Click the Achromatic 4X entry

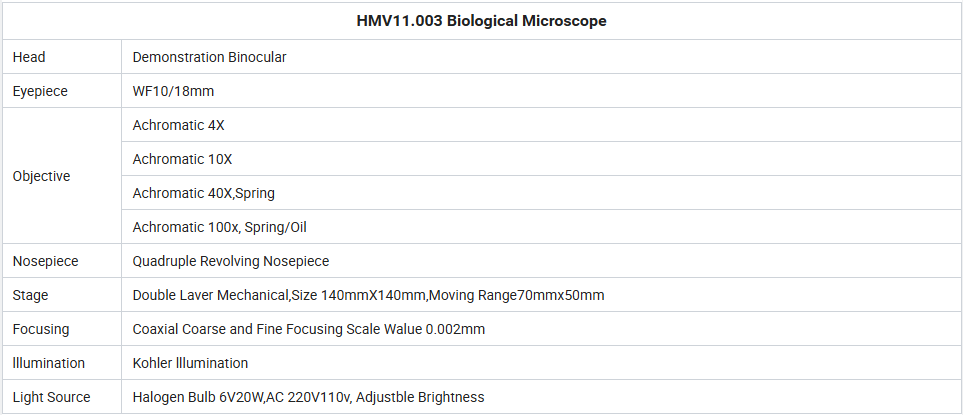(179, 125)
